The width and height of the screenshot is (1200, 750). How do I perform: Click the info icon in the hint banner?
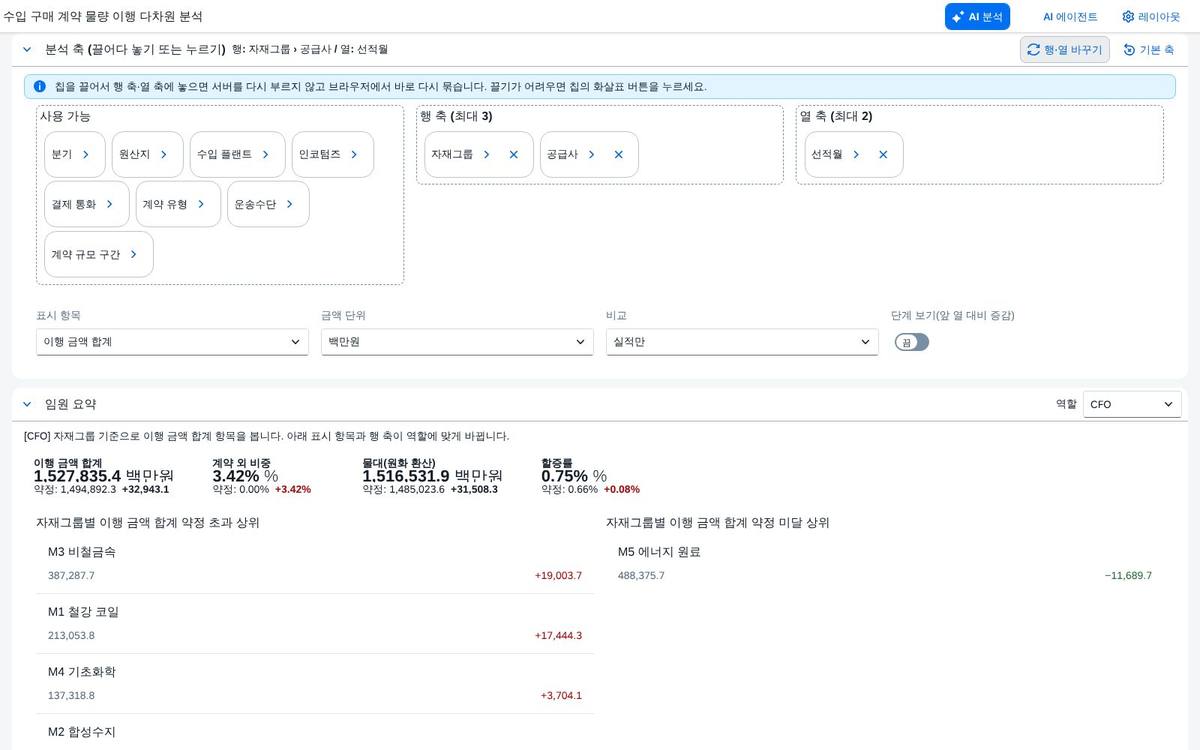coord(39,87)
